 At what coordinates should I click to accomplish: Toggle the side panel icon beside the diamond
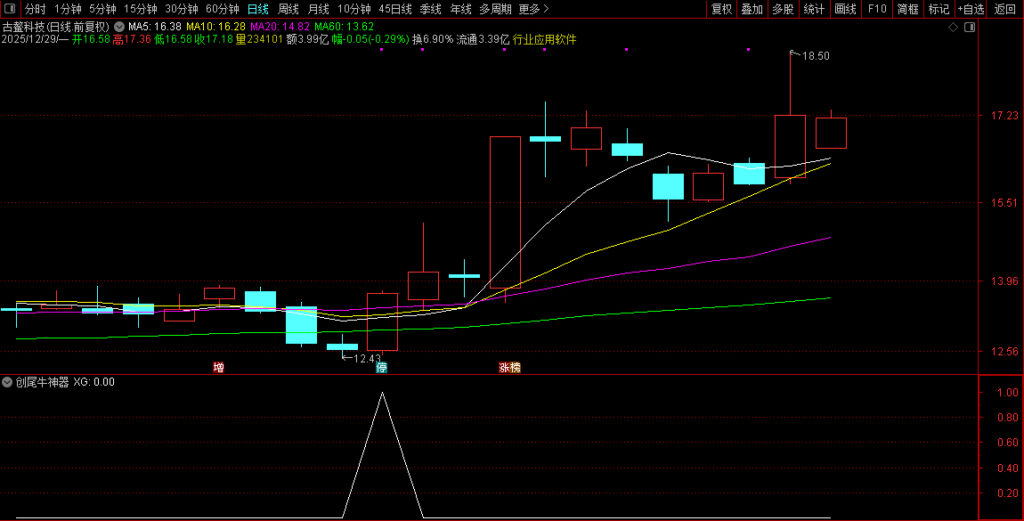coord(967,28)
